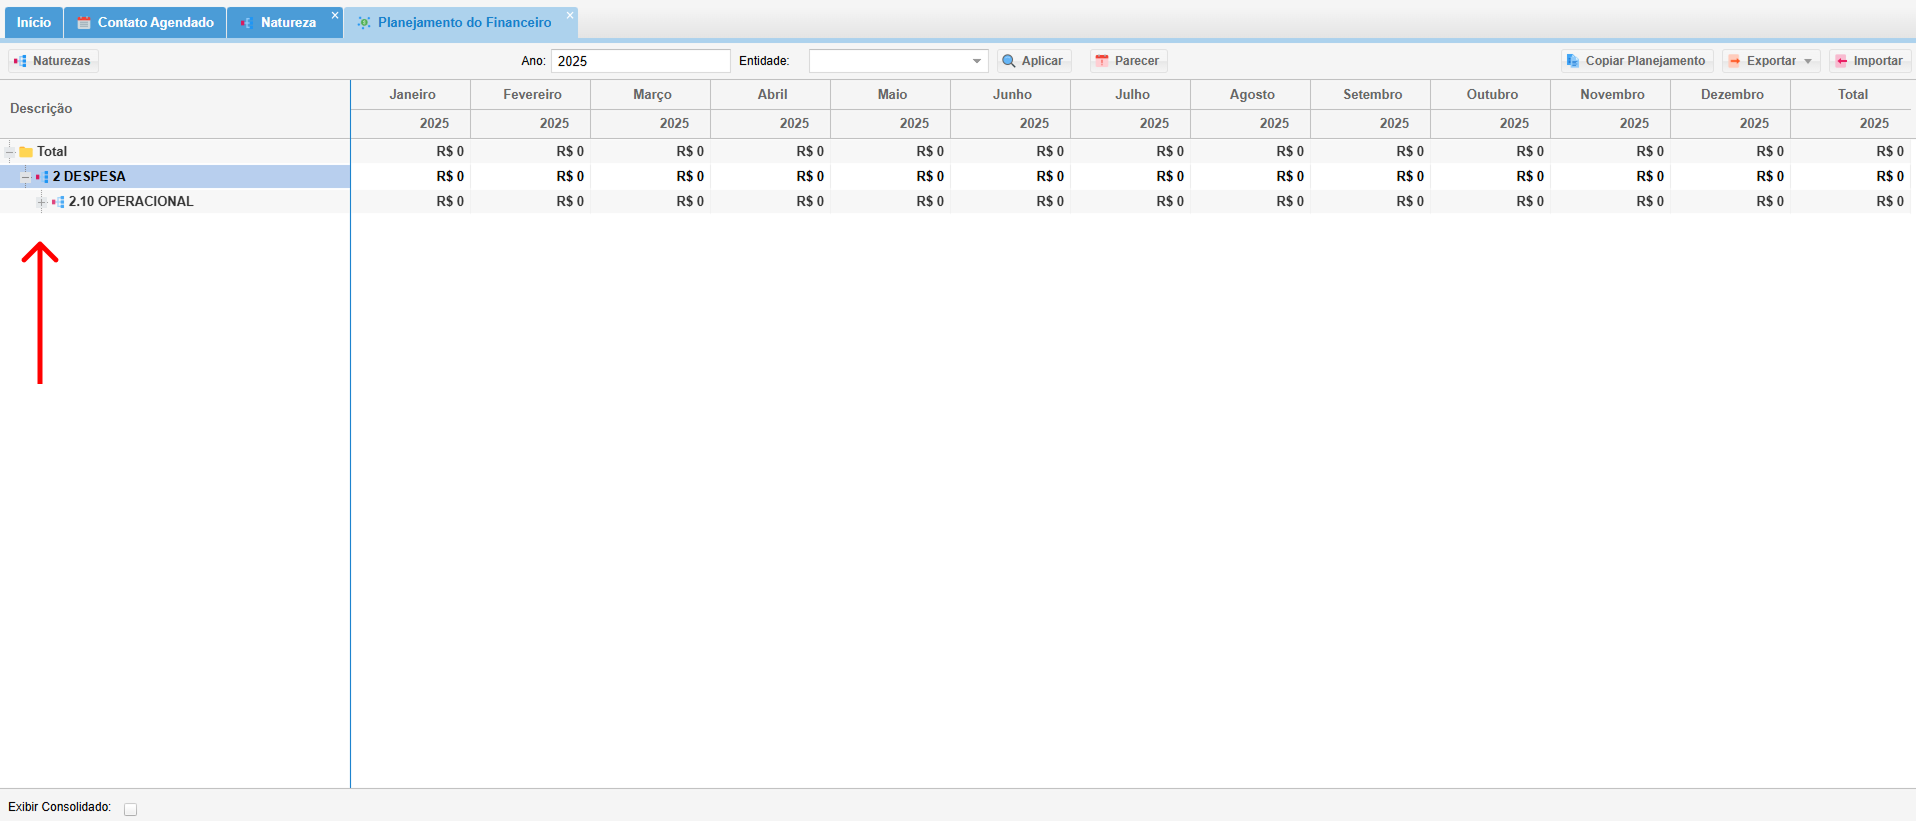The width and height of the screenshot is (1916, 821).
Task: Click the Exportar arrow icon
Action: (1734, 61)
